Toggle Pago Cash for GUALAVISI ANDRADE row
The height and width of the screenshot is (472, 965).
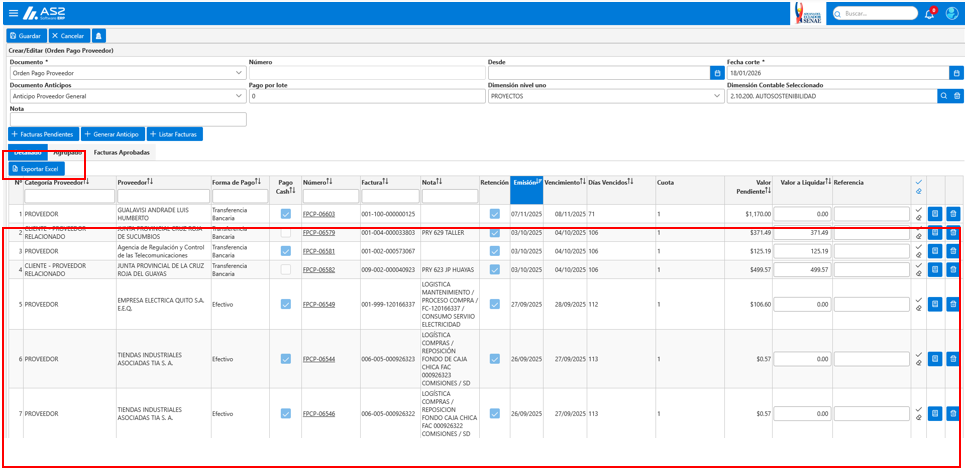pyautogui.click(x=286, y=214)
